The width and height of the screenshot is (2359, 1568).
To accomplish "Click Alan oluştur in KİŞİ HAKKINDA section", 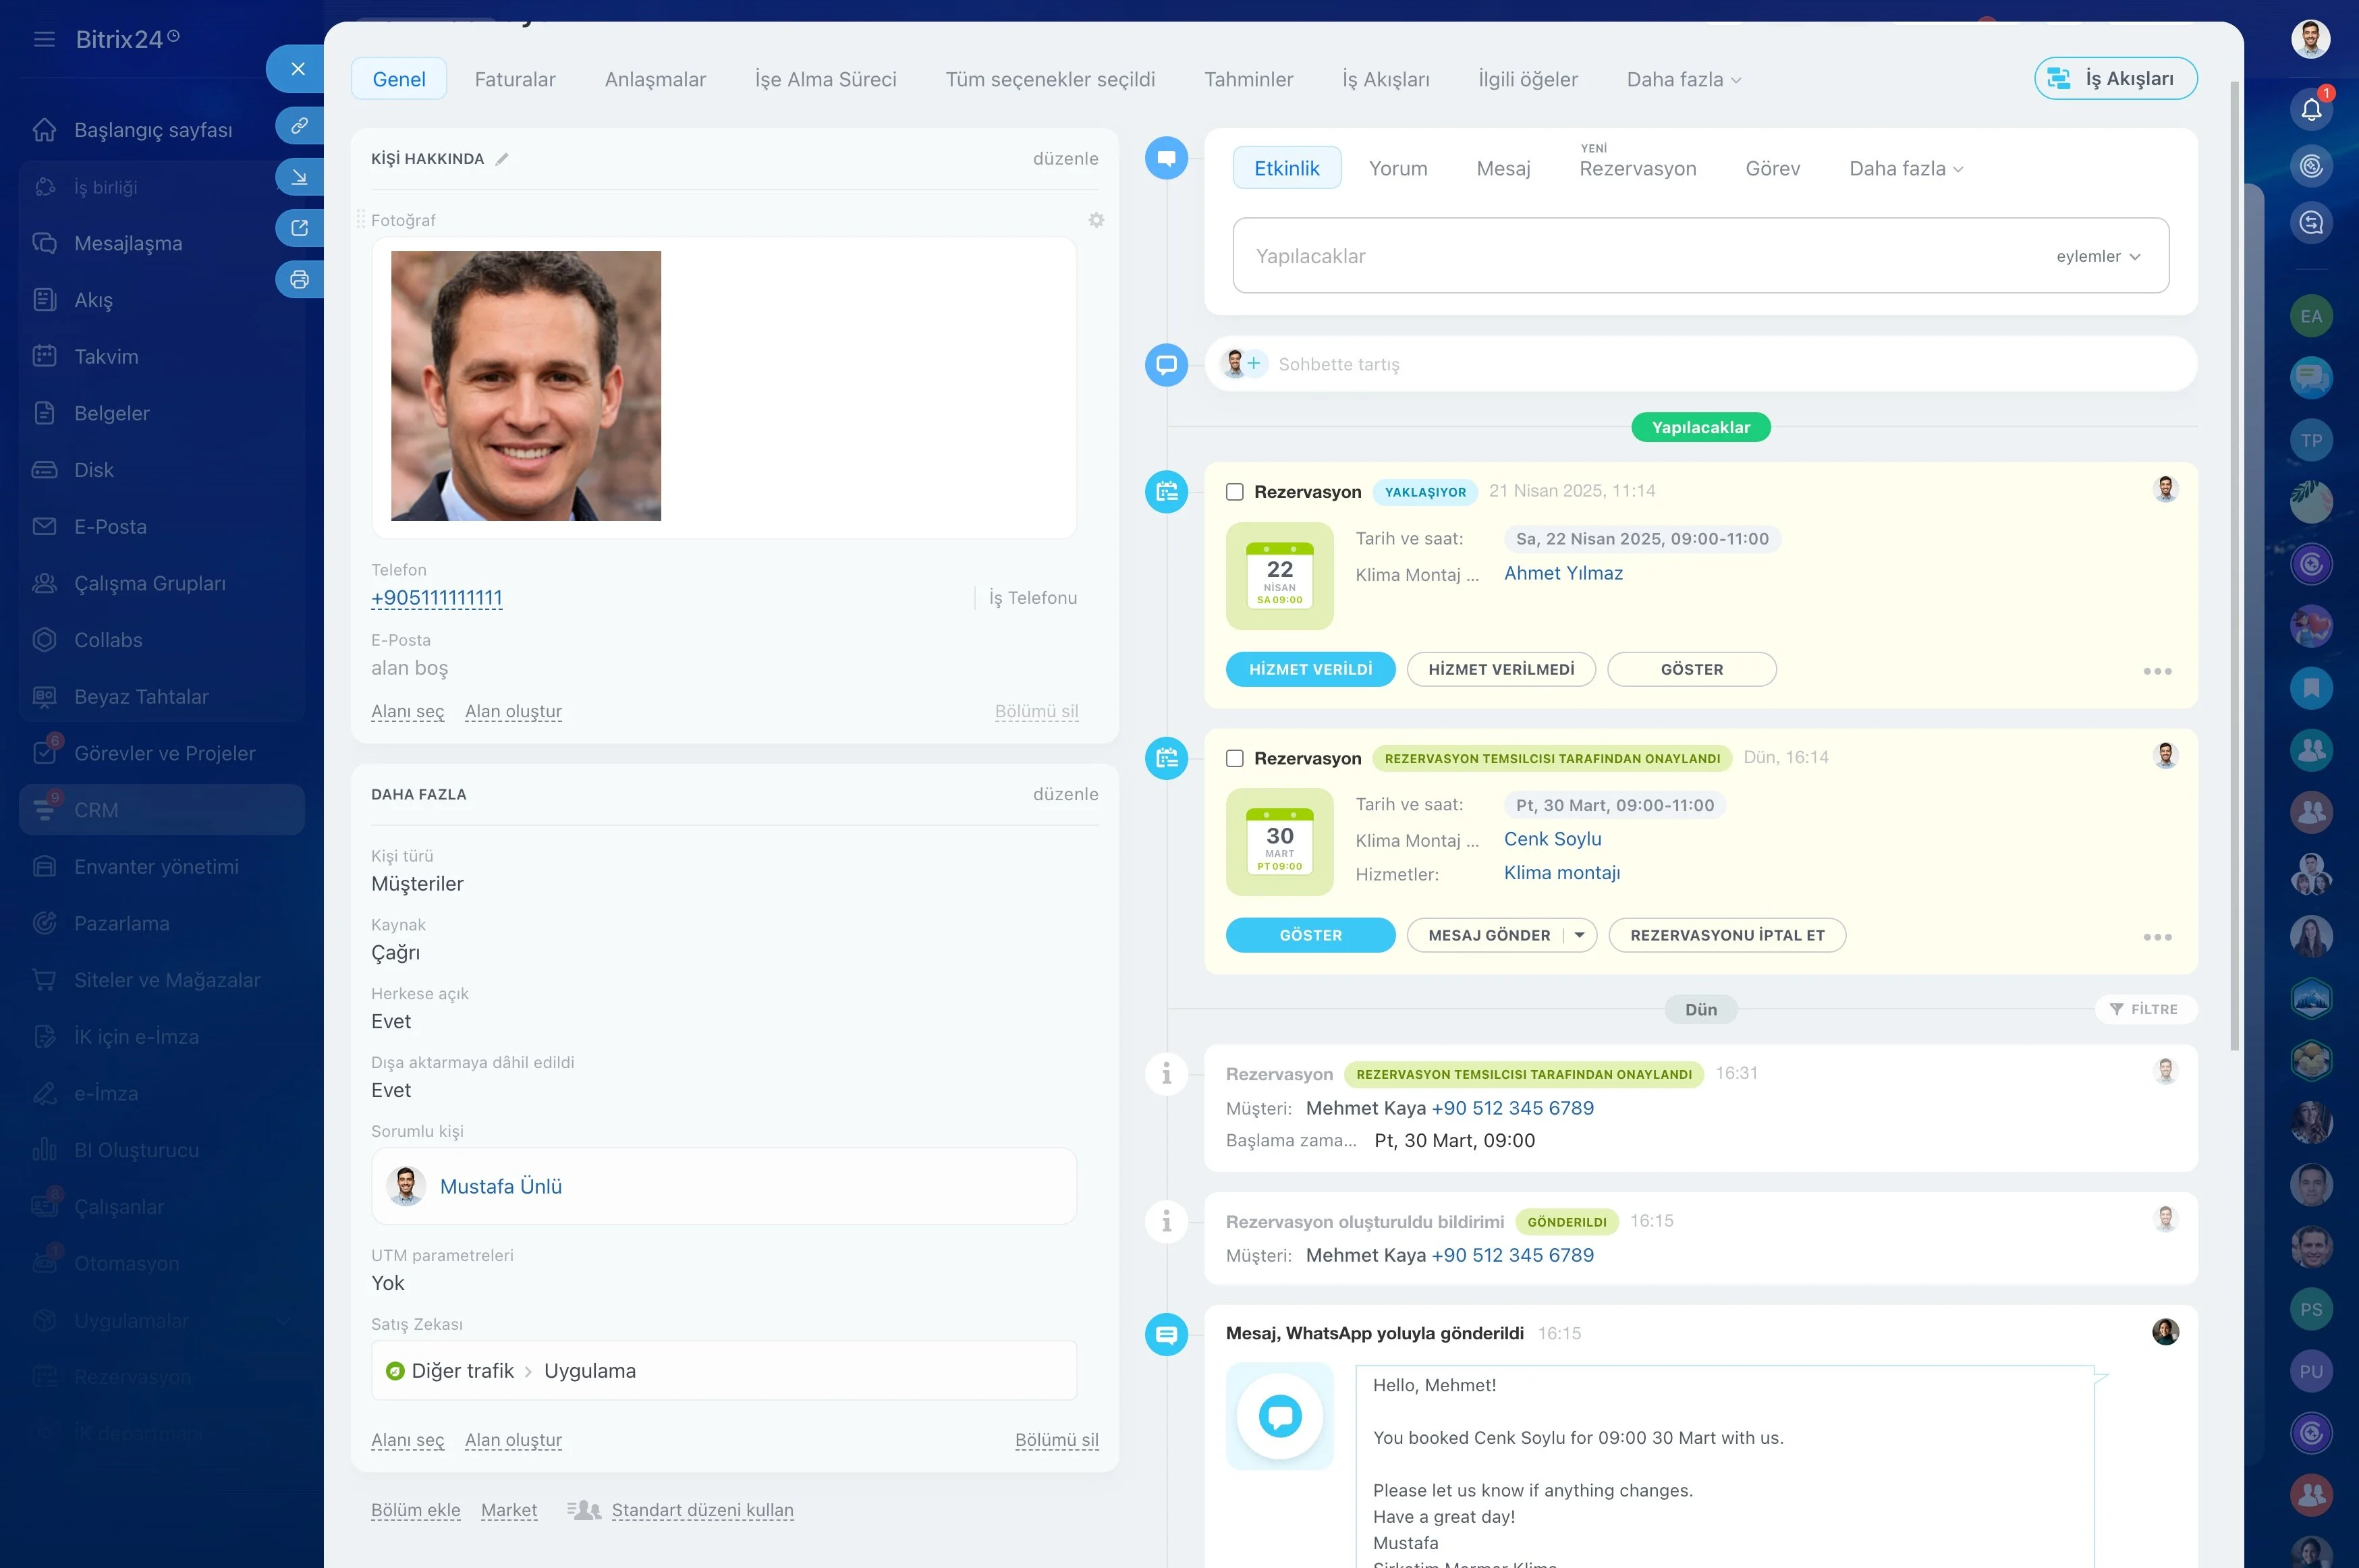I will (x=513, y=711).
